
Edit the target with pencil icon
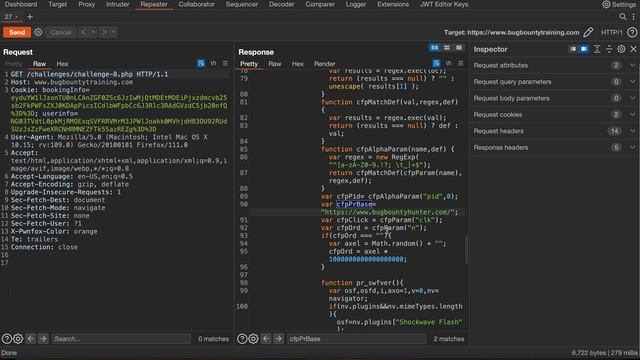[x=588, y=32]
